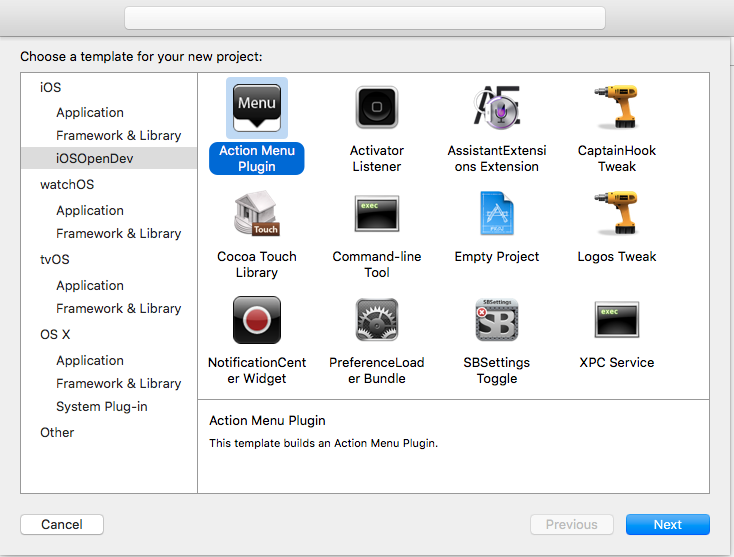Screen dimensions: 734x557
Task: Click the 'Cocoa Touch Library' label
Action: click(257, 264)
